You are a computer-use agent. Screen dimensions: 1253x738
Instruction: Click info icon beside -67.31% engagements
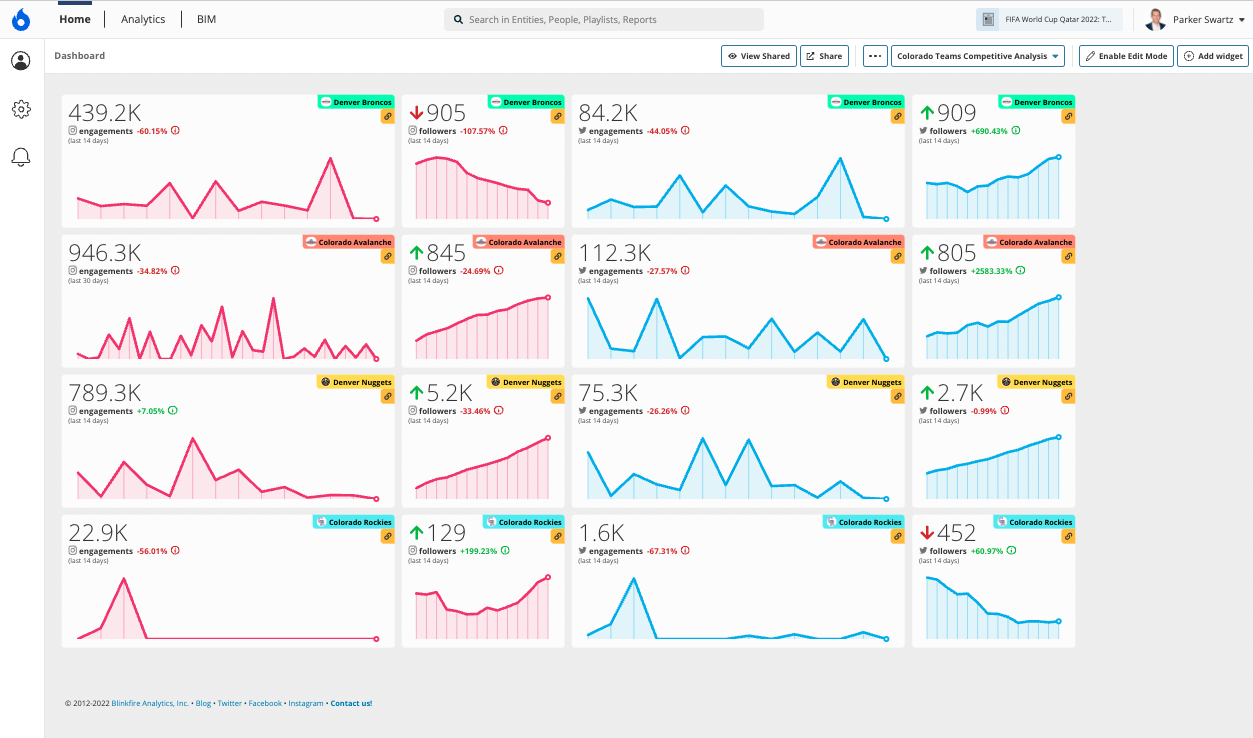click(x=686, y=551)
